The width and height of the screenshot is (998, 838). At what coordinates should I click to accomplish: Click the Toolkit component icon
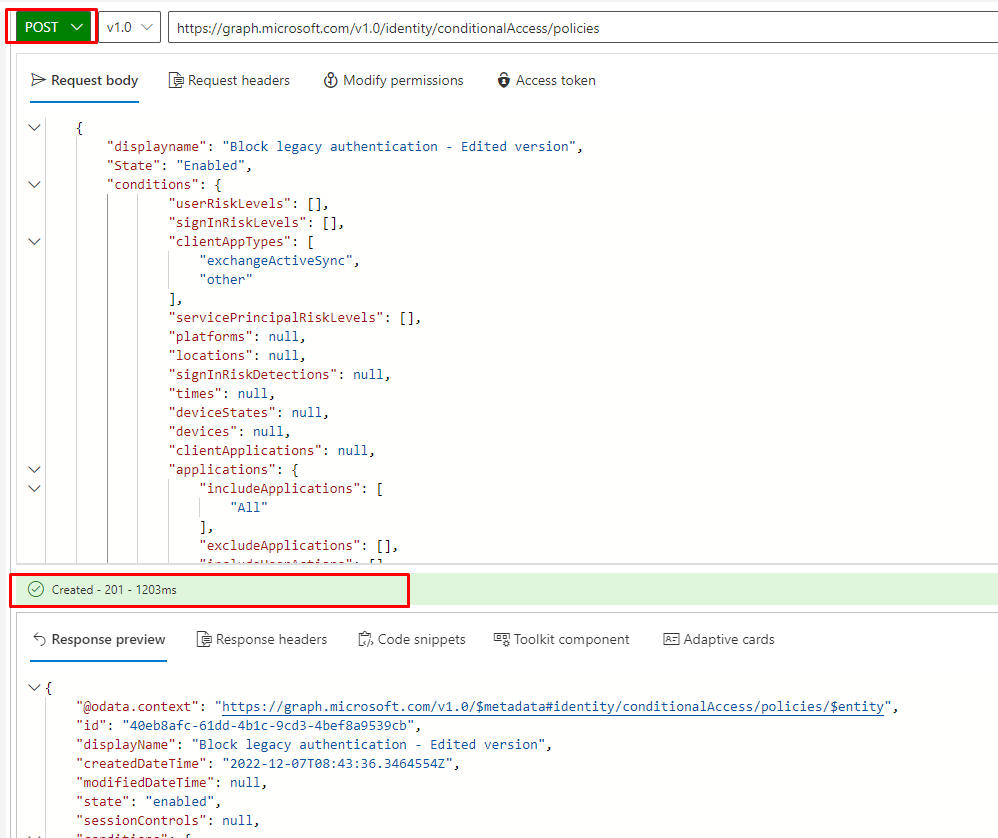pyautogui.click(x=502, y=639)
